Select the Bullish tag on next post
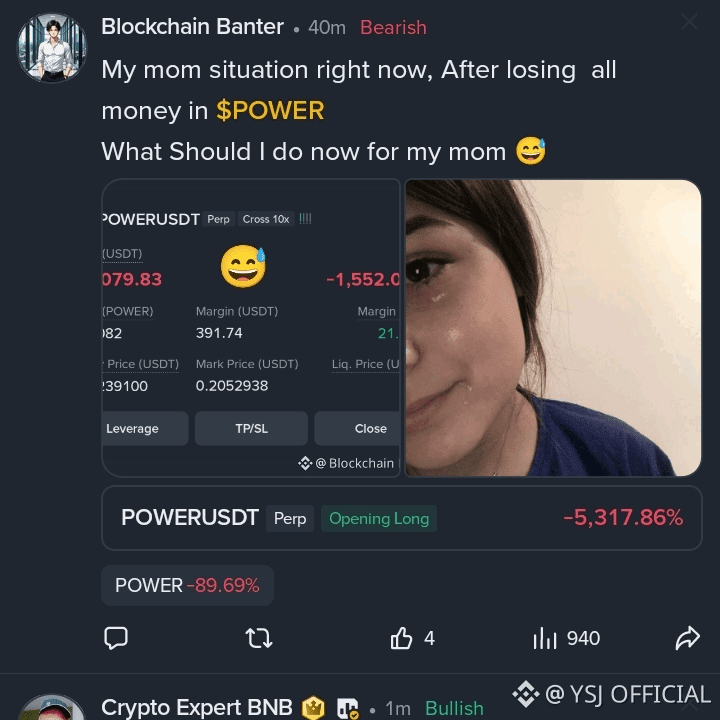 pos(454,708)
